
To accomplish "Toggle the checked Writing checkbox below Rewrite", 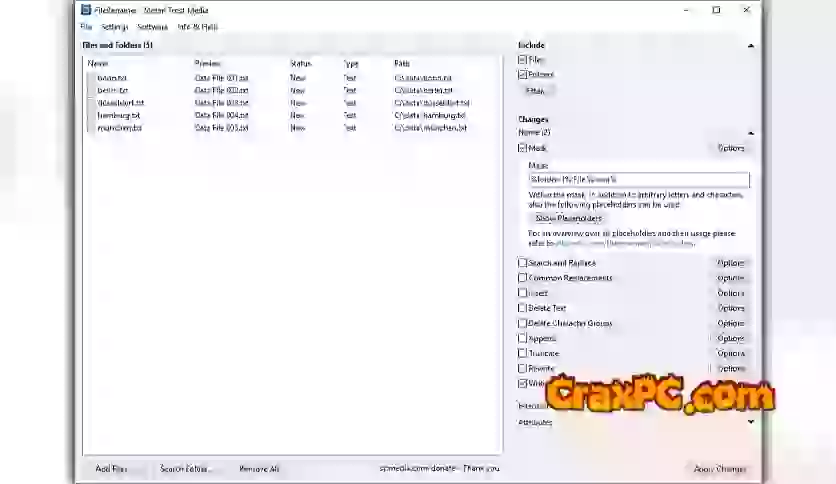I will coord(522,383).
